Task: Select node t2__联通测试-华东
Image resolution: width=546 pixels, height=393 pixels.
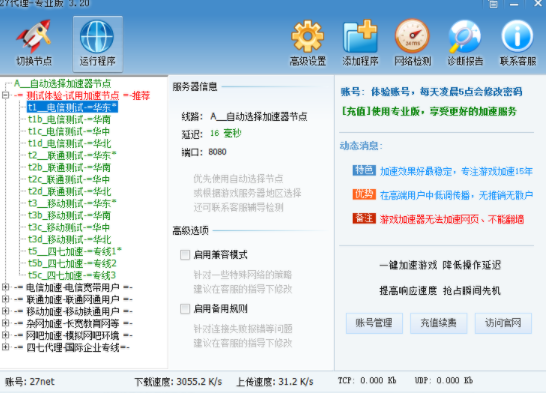Action: pos(72,155)
